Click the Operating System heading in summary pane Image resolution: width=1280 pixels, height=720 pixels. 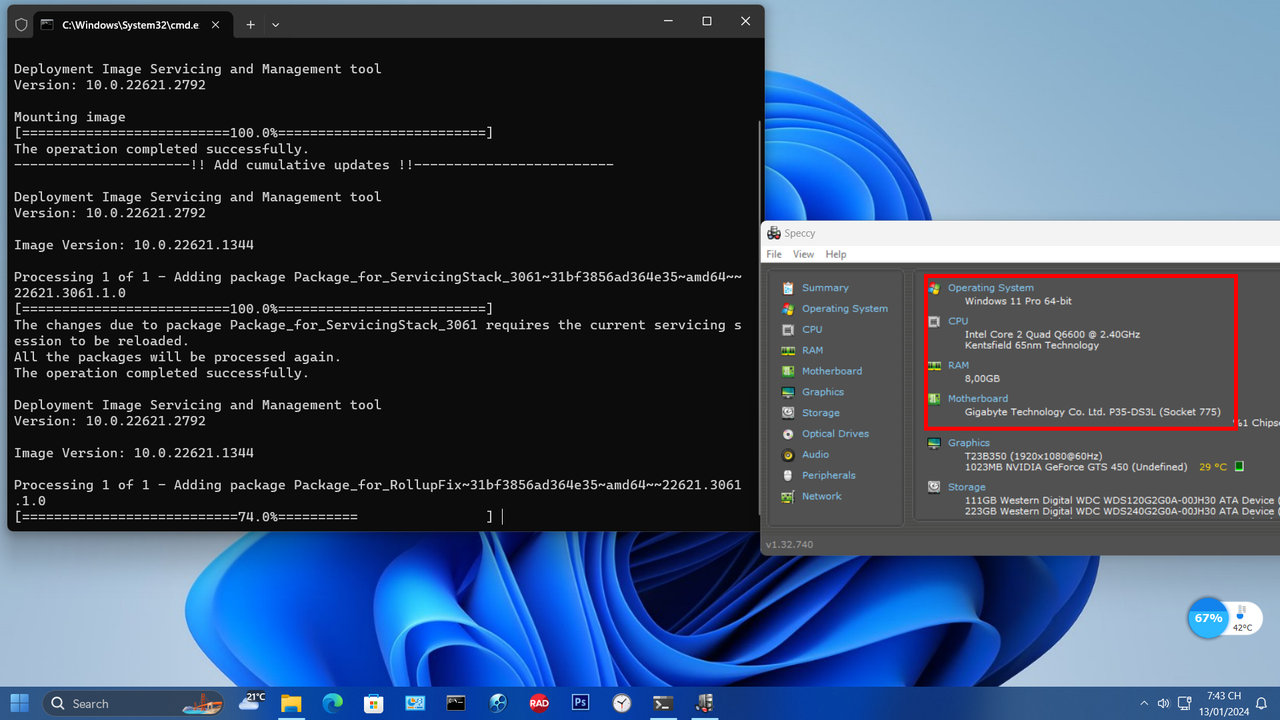coord(990,288)
